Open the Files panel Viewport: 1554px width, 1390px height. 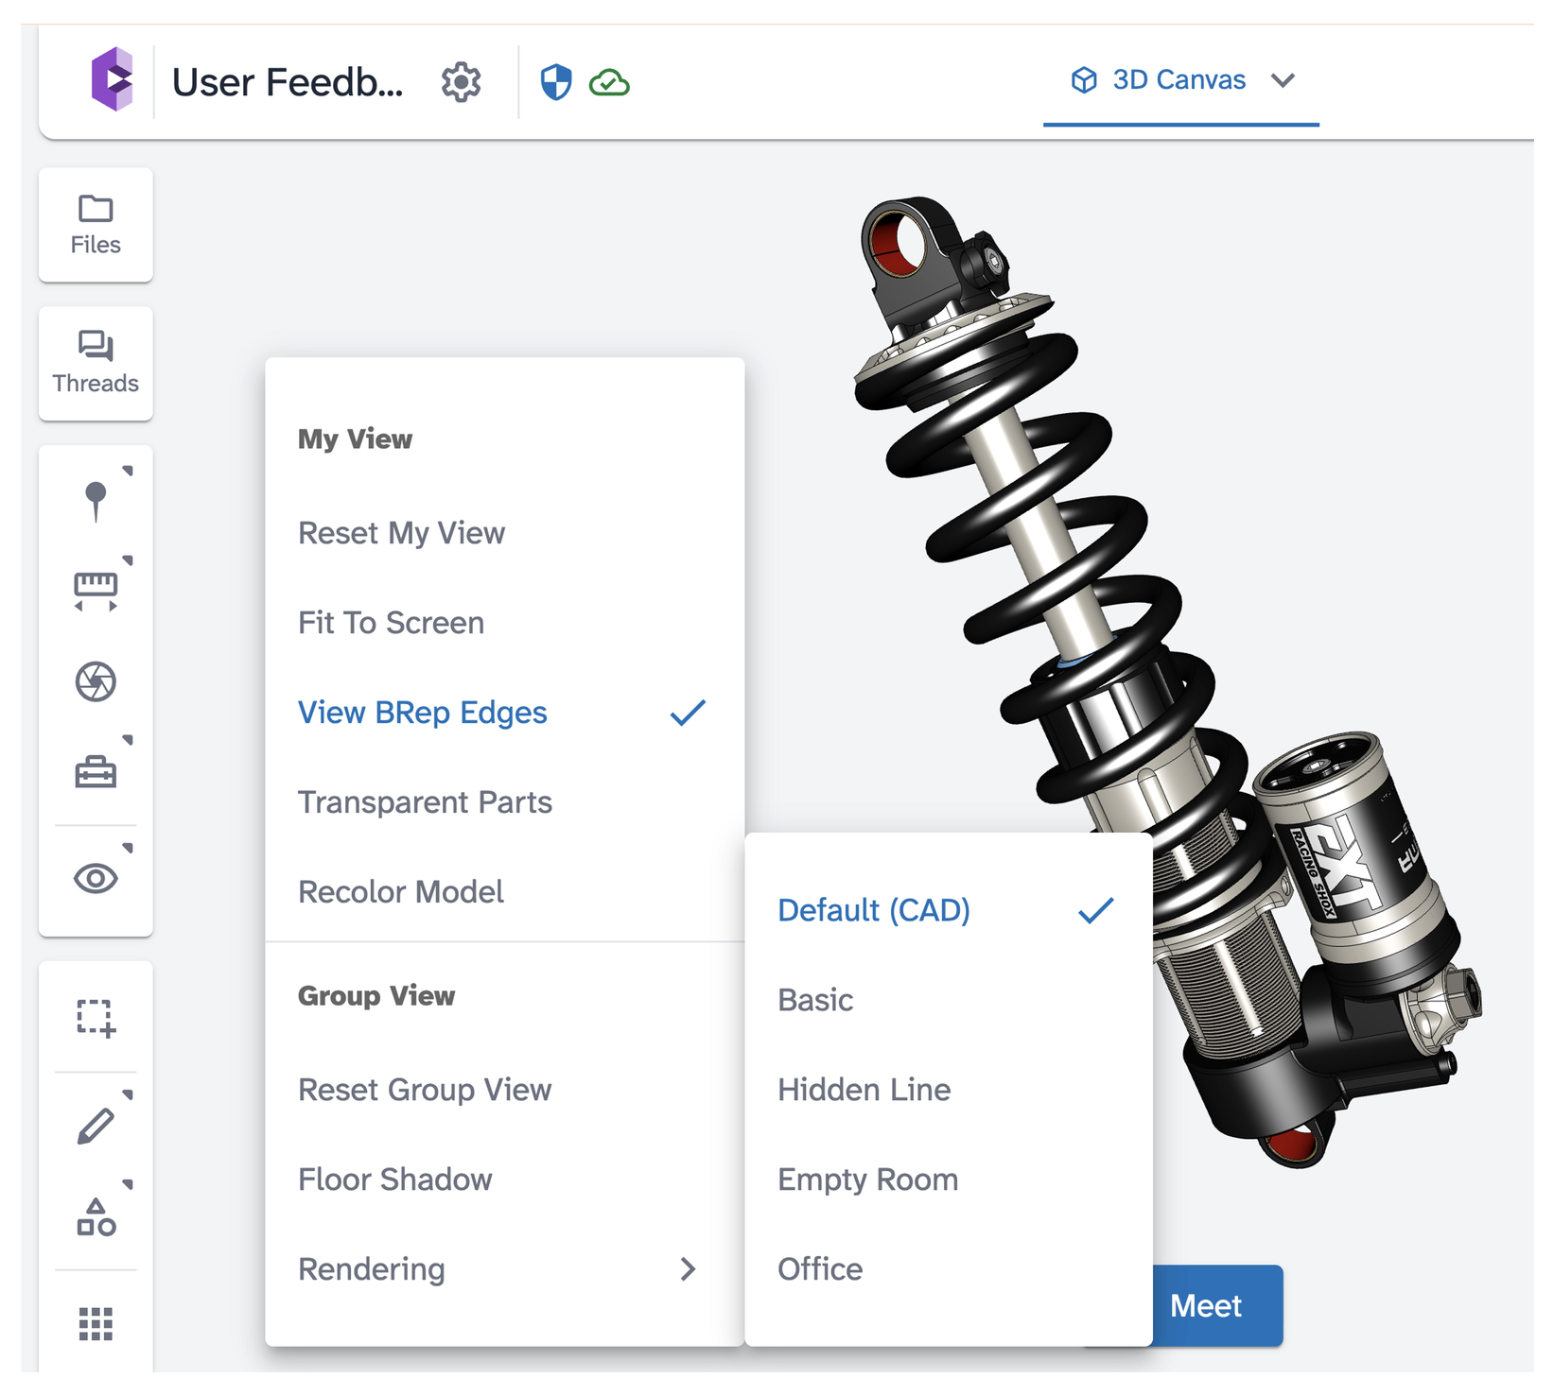point(96,225)
